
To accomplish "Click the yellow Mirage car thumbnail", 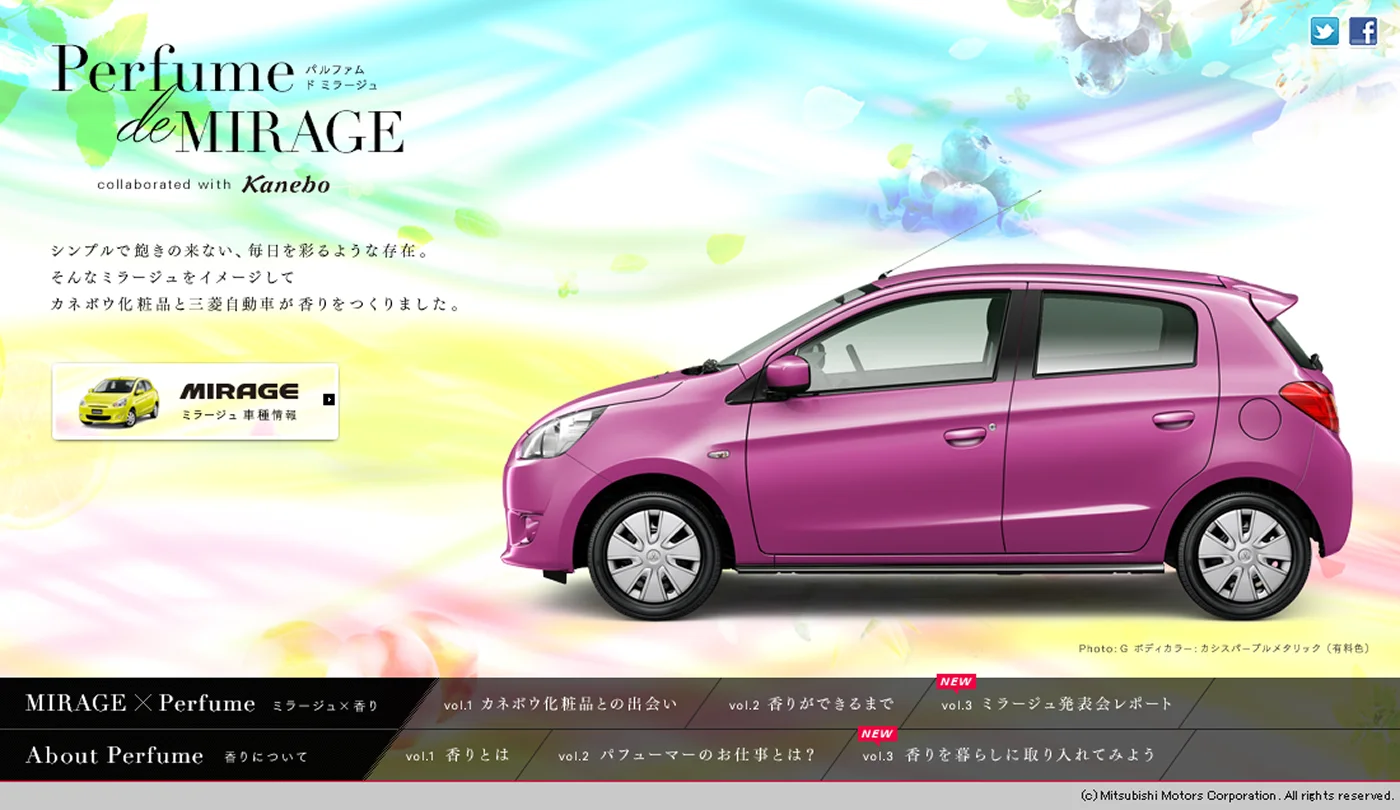I will 119,402.
